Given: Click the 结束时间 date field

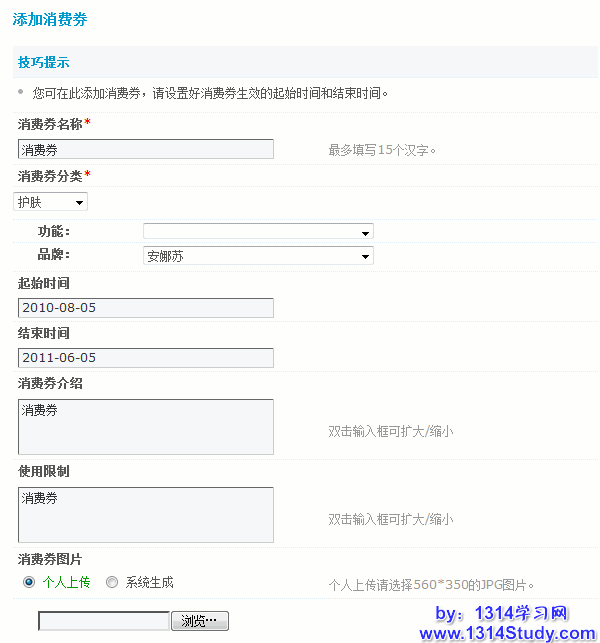Looking at the screenshot, I should 146,357.
